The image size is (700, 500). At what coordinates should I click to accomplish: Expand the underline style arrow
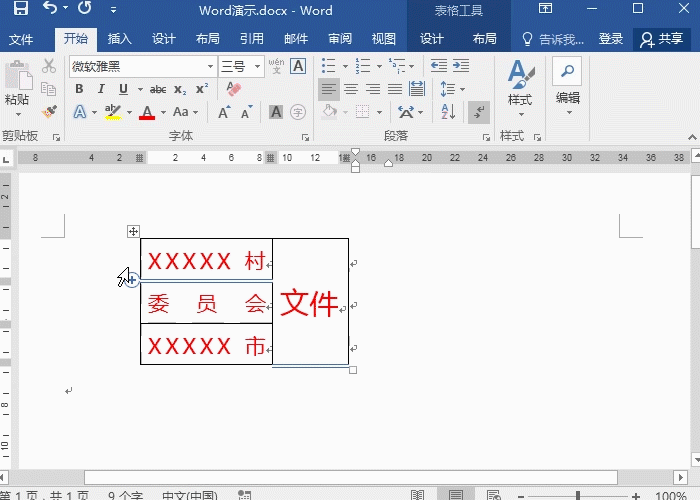(140, 89)
